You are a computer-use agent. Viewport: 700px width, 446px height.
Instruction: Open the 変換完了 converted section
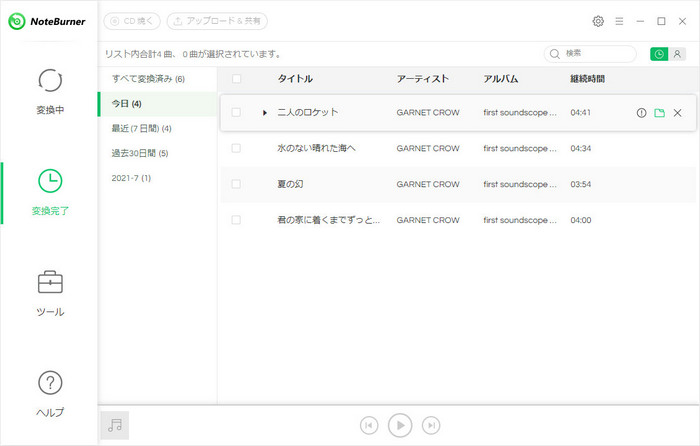(x=50, y=192)
